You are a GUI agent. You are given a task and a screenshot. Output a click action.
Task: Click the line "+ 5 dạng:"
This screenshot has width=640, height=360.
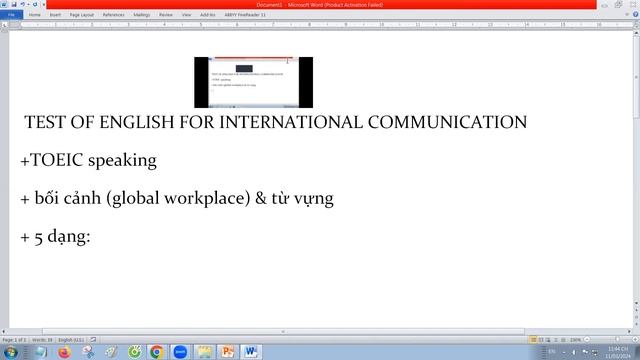pos(56,236)
